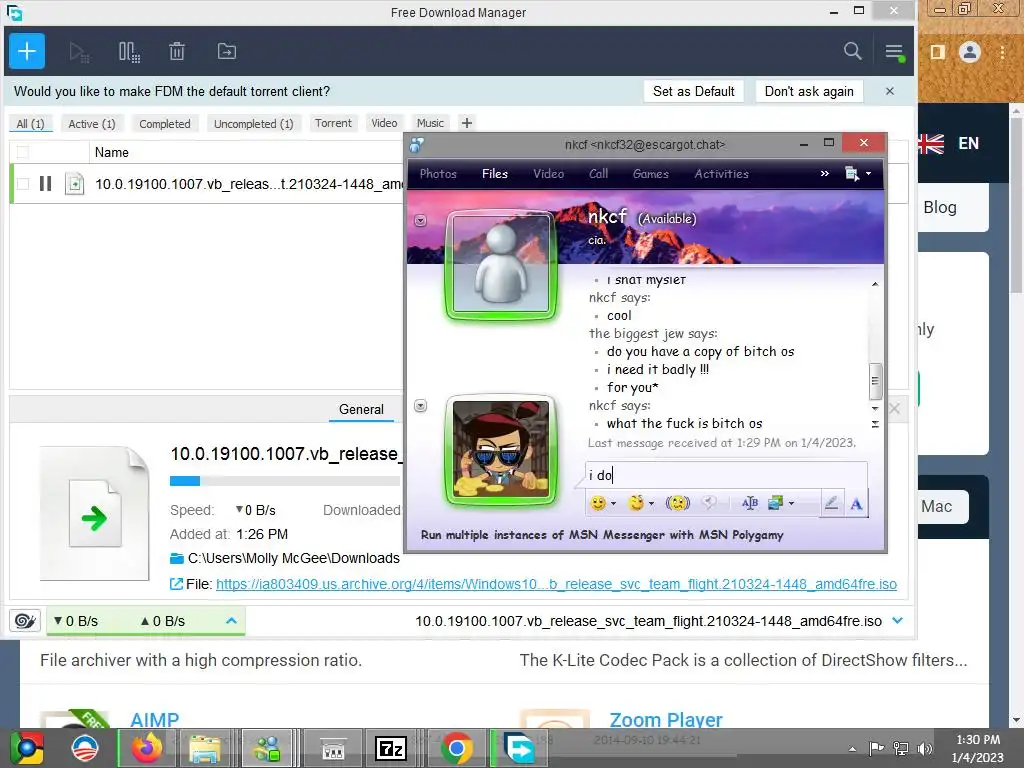
Task: Select the Music filter tab
Action: click(x=430, y=123)
